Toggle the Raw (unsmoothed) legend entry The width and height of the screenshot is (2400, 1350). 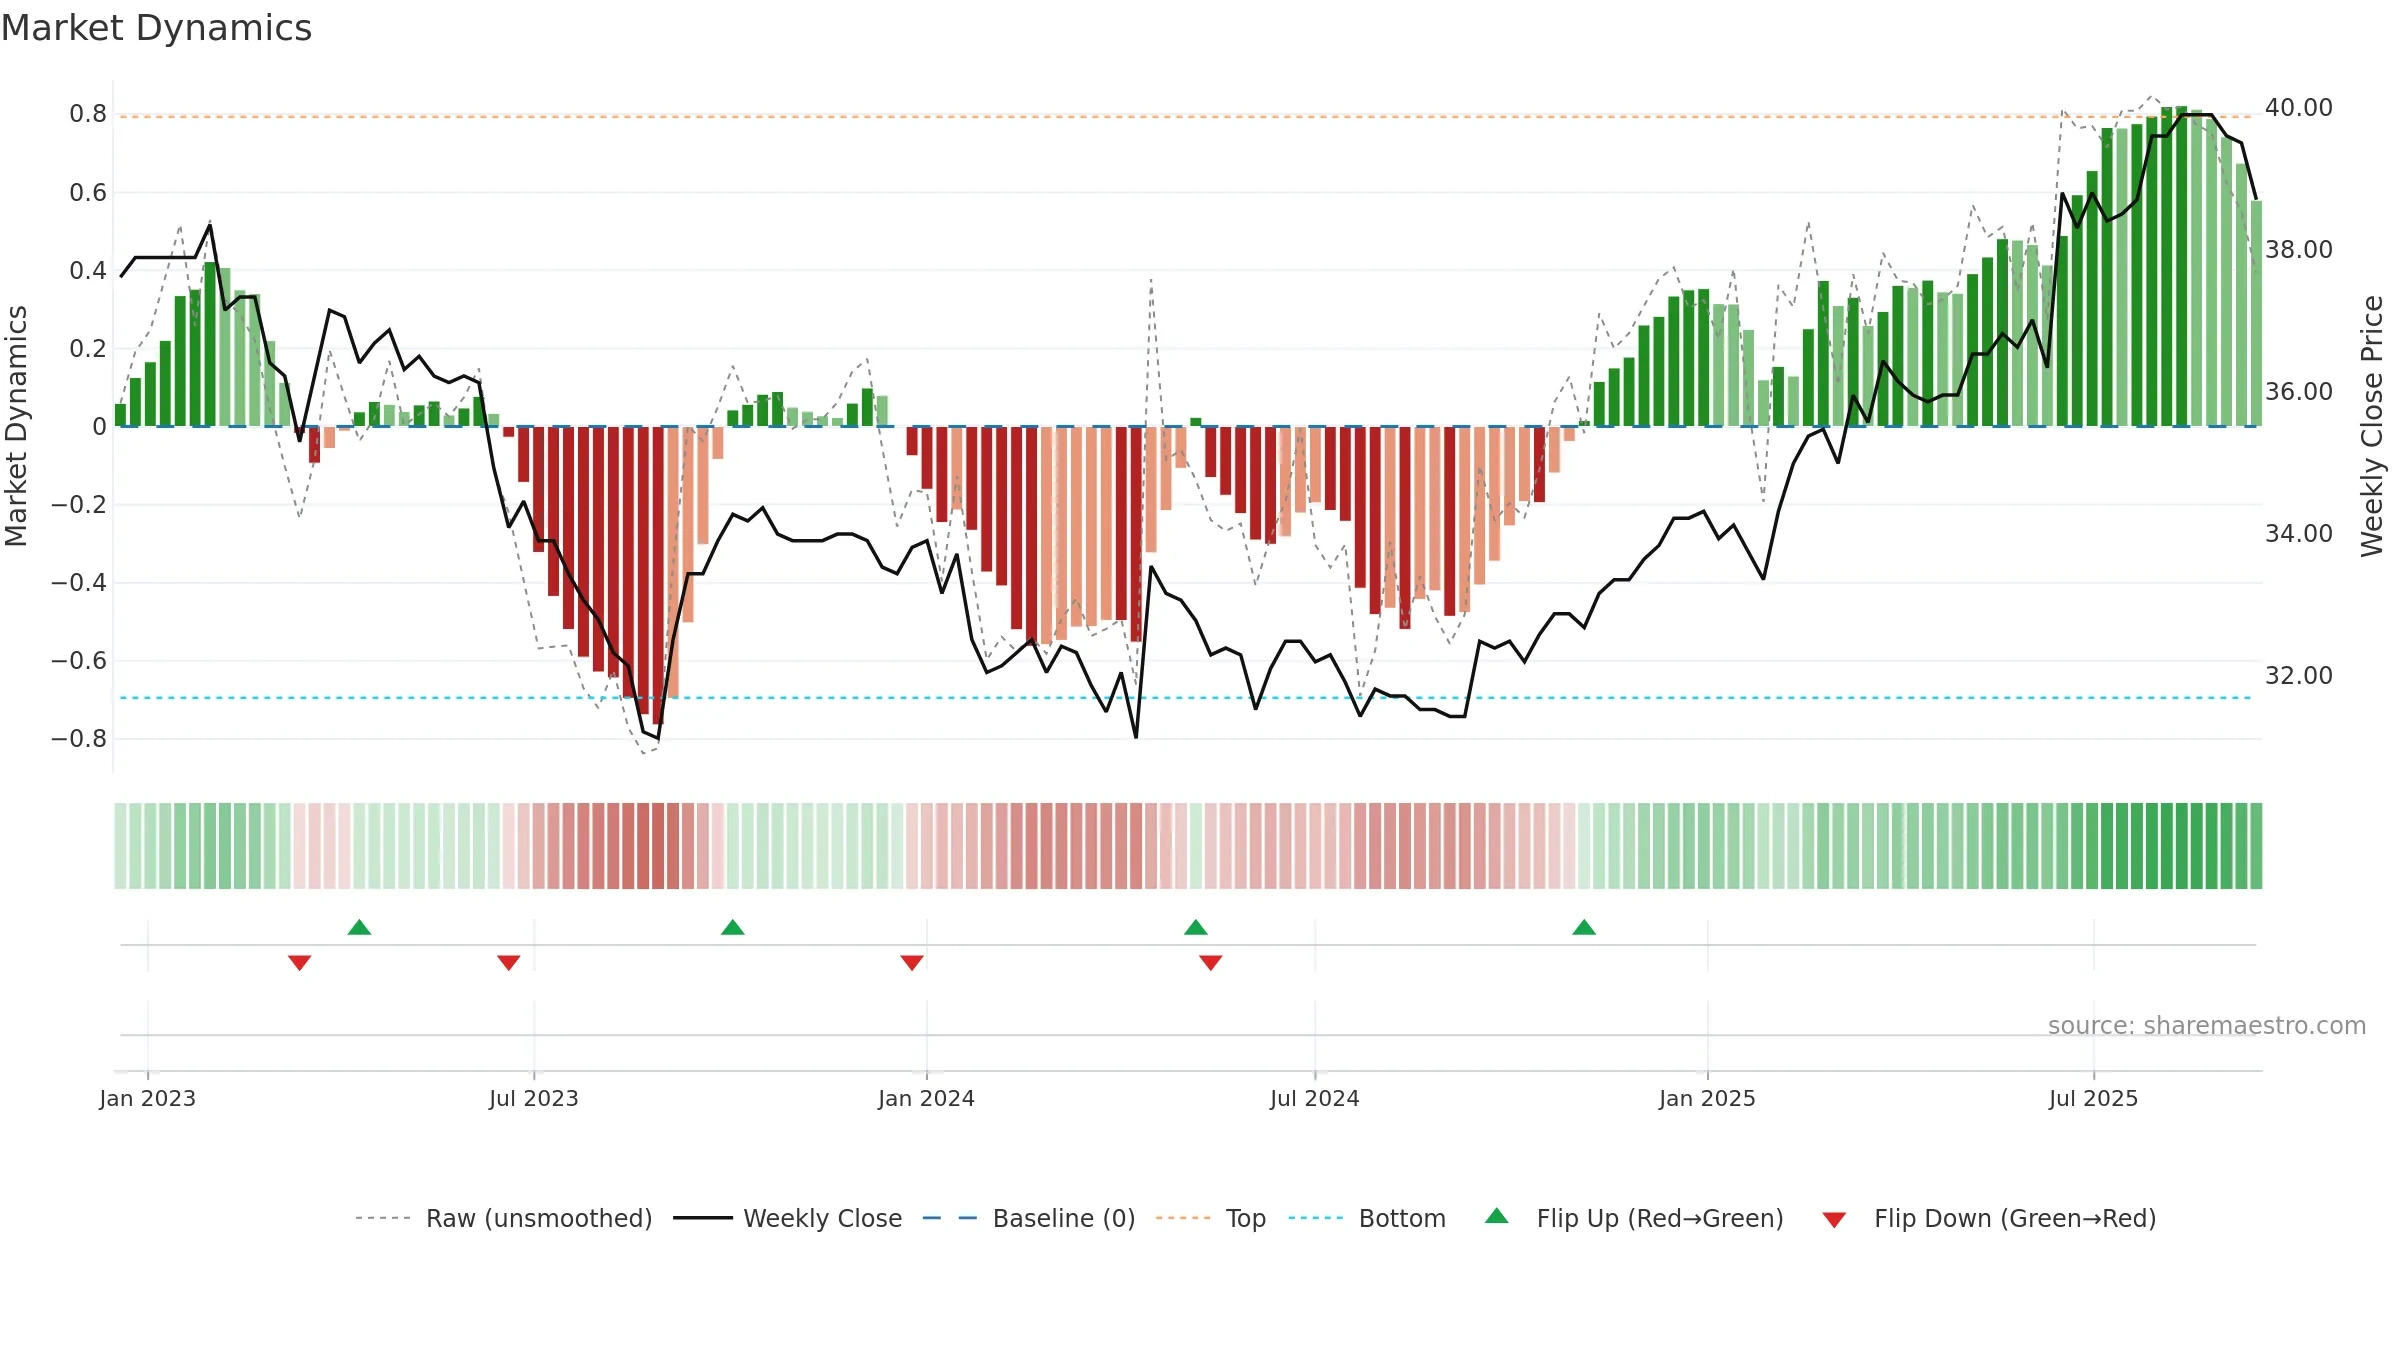503,1218
